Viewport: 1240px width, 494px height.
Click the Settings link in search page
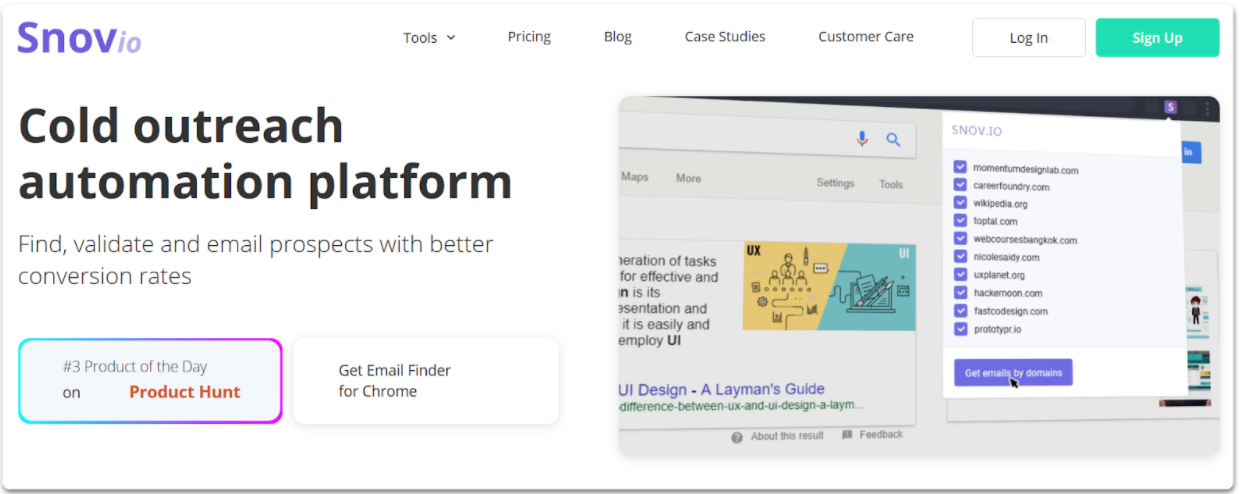click(835, 183)
